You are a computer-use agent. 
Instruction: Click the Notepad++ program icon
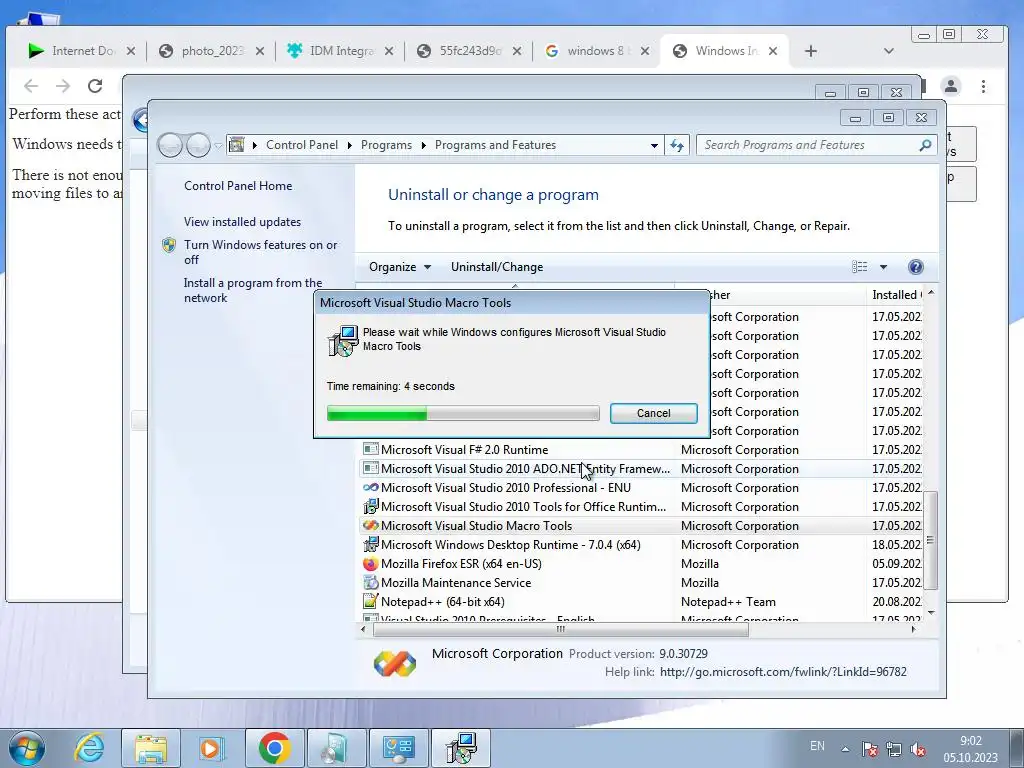[x=370, y=601]
